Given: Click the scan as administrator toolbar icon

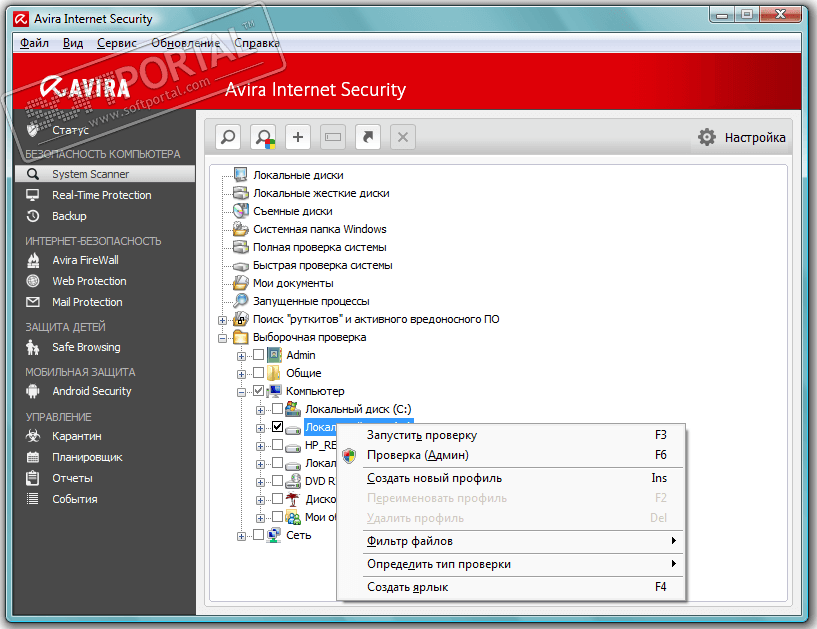Looking at the screenshot, I should [x=263, y=138].
